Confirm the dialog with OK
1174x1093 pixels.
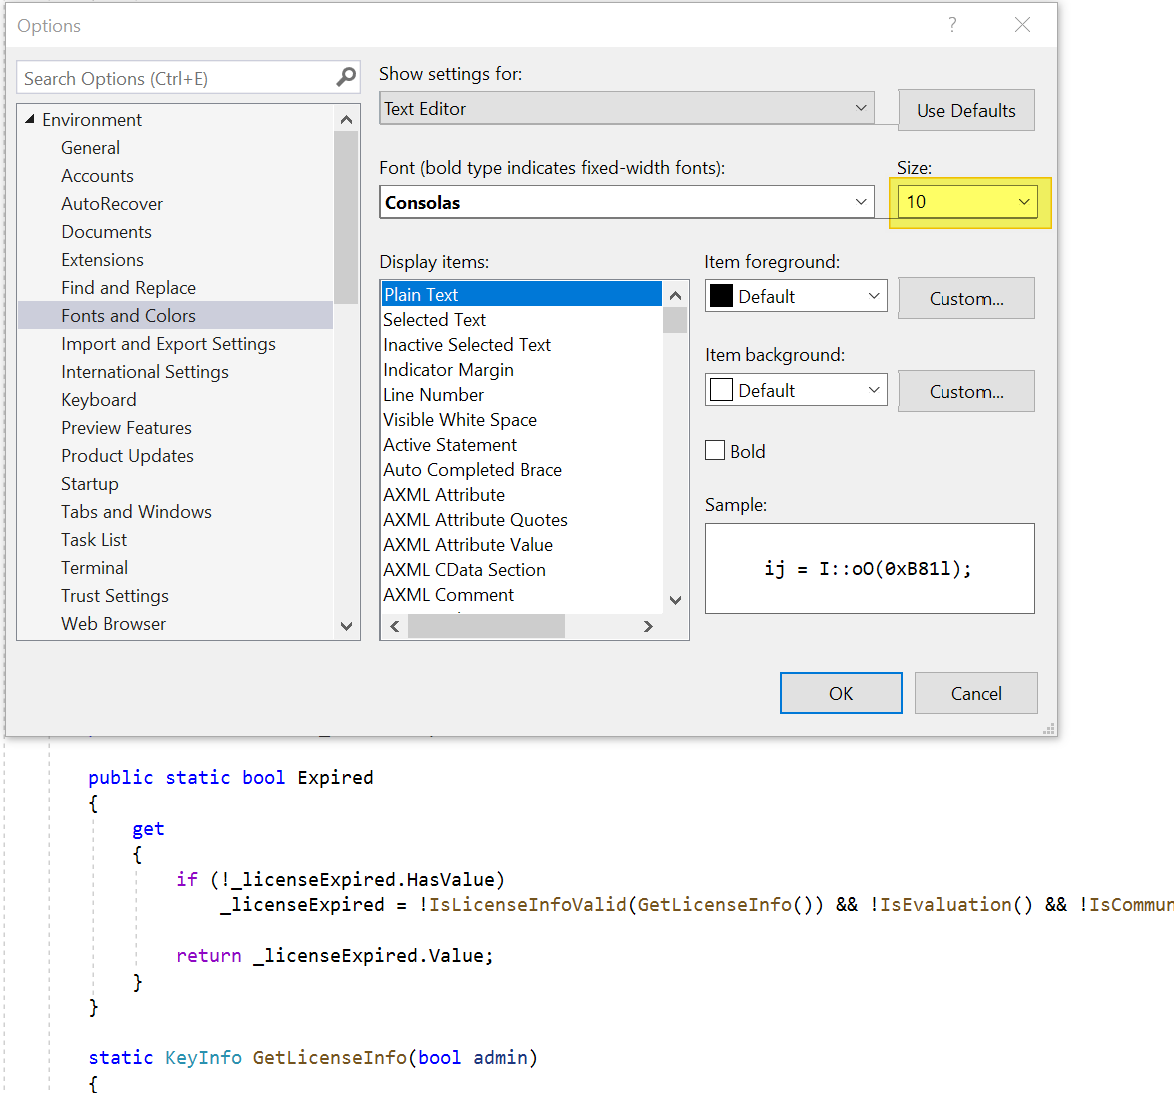click(841, 693)
